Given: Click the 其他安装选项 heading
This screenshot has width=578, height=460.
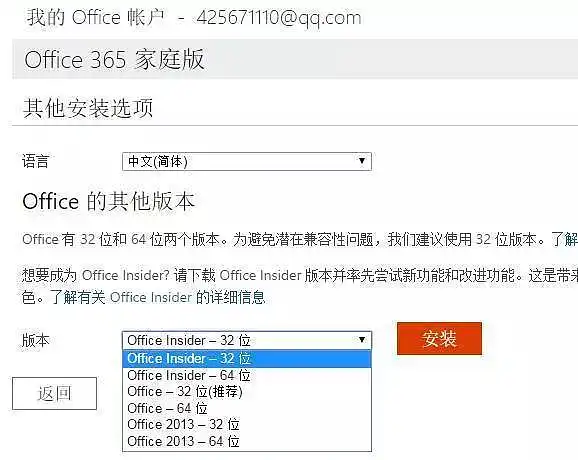Looking at the screenshot, I should (88, 108).
